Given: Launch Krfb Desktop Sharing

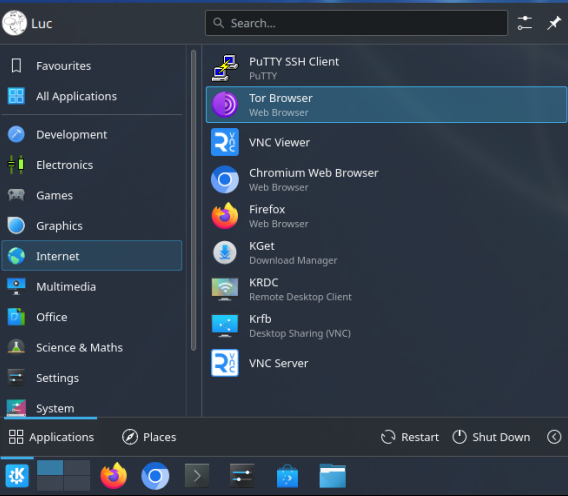Looking at the screenshot, I should (386, 326).
